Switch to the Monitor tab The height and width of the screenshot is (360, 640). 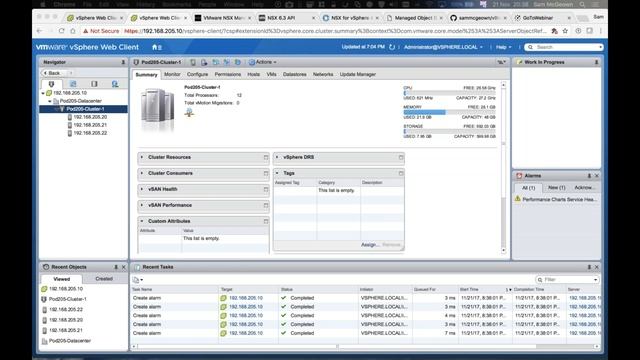172,75
